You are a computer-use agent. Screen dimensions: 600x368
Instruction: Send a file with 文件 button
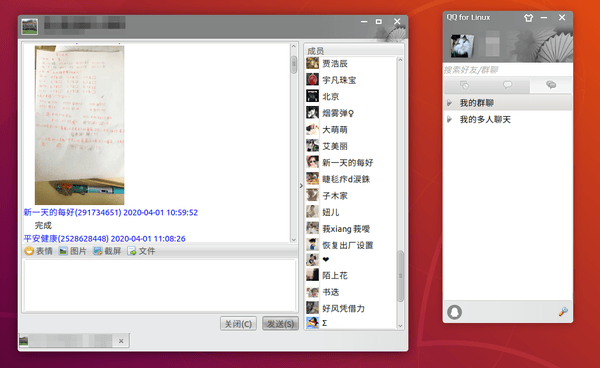point(141,251)
